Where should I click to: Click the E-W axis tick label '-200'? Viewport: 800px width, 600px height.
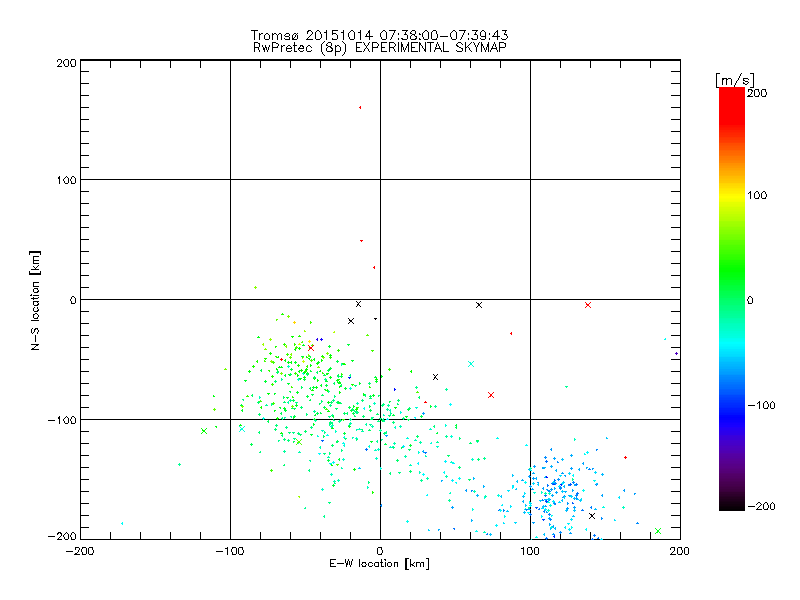[80, 551]
